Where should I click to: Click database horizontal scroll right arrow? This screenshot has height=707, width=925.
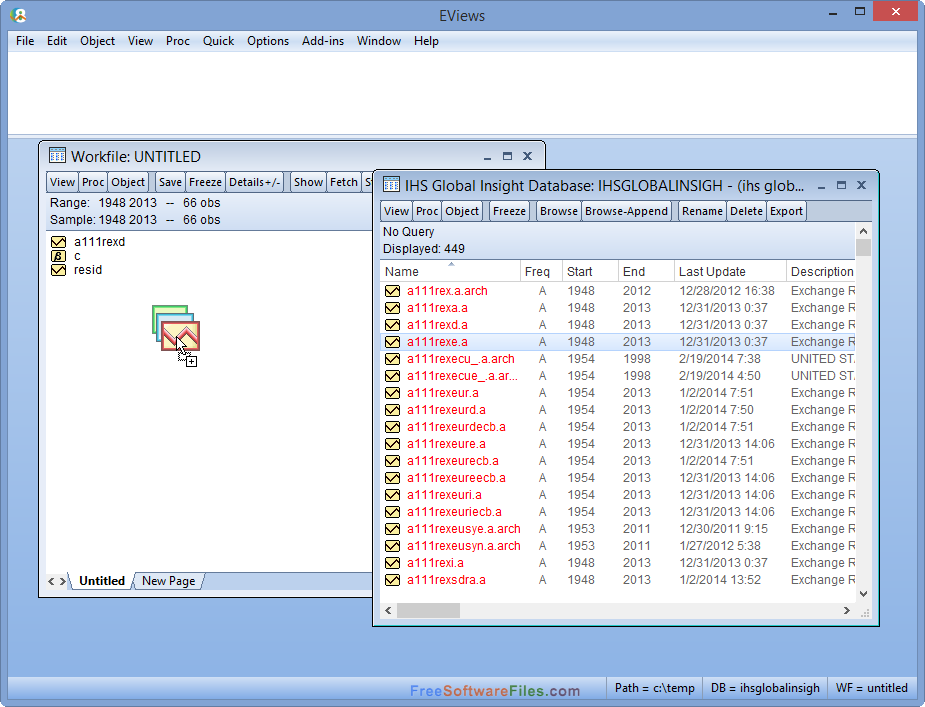[x=847, y=610]
